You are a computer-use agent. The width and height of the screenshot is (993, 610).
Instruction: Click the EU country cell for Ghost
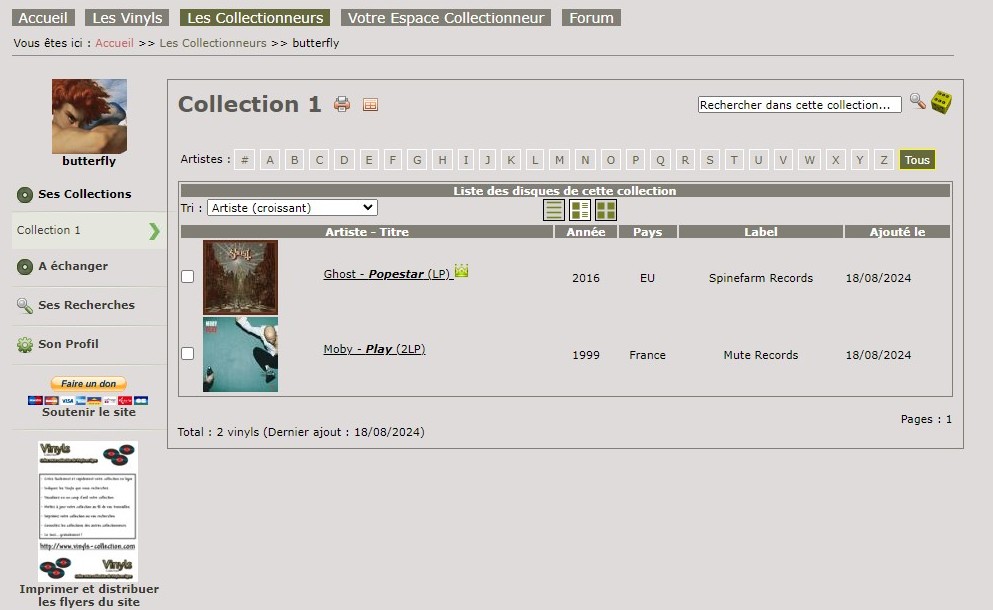647,278
